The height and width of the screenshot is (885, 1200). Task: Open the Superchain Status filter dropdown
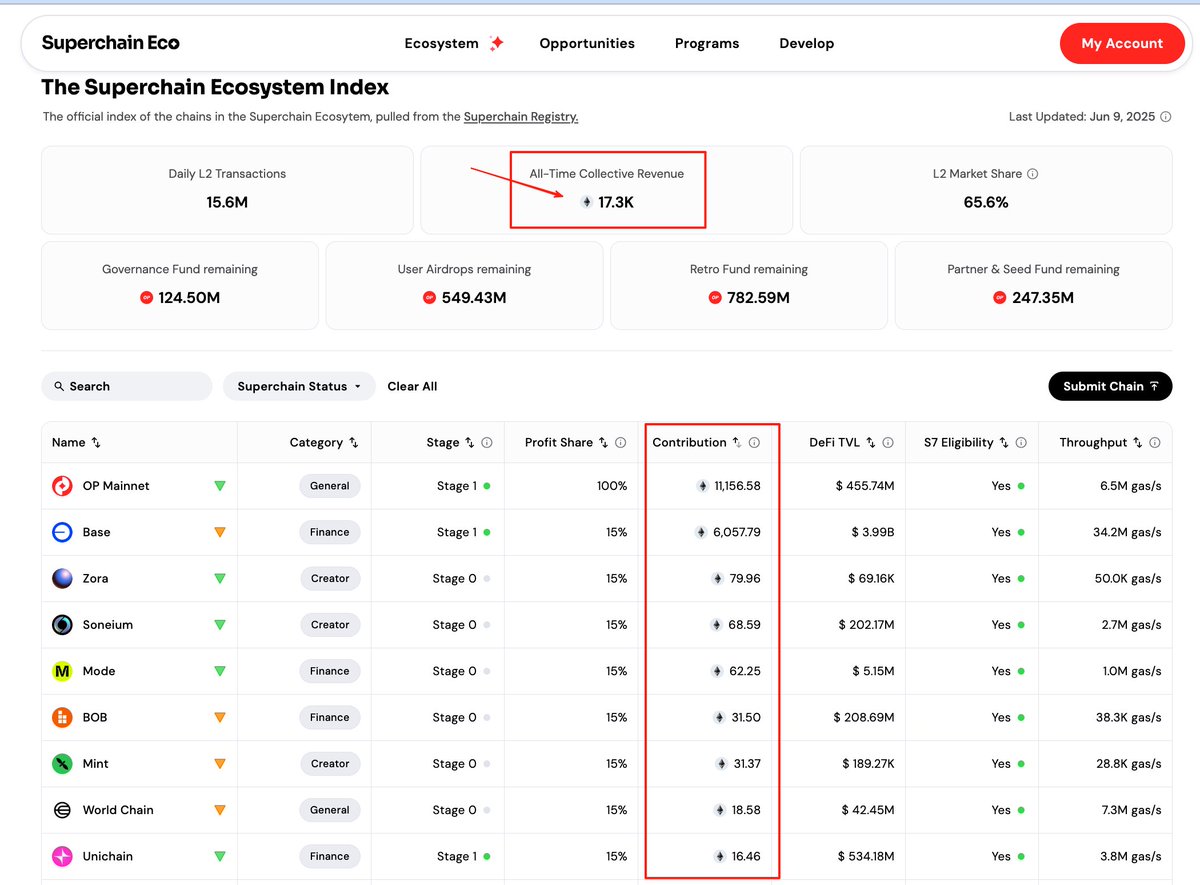point(299,386)
